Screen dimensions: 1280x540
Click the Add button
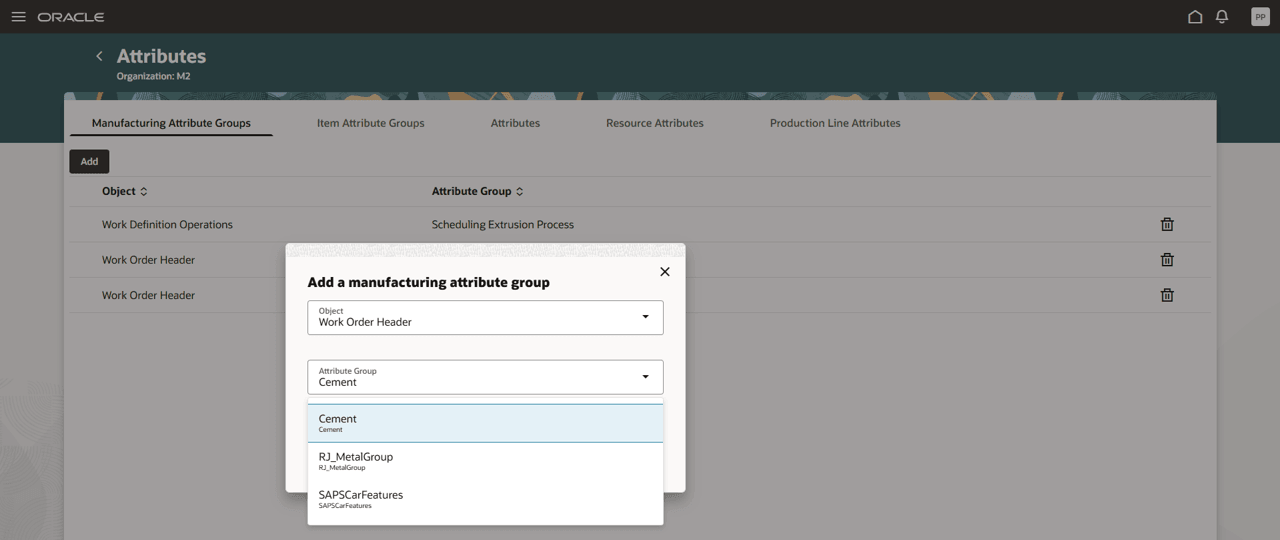89,161
